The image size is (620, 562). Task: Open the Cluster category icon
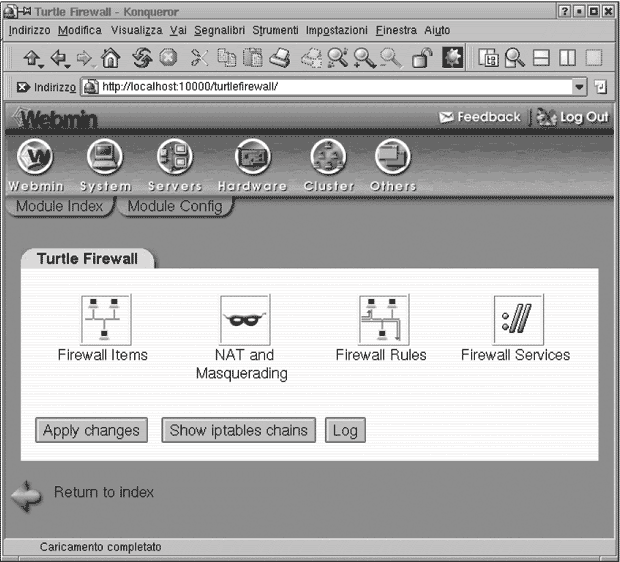[328, 157]
